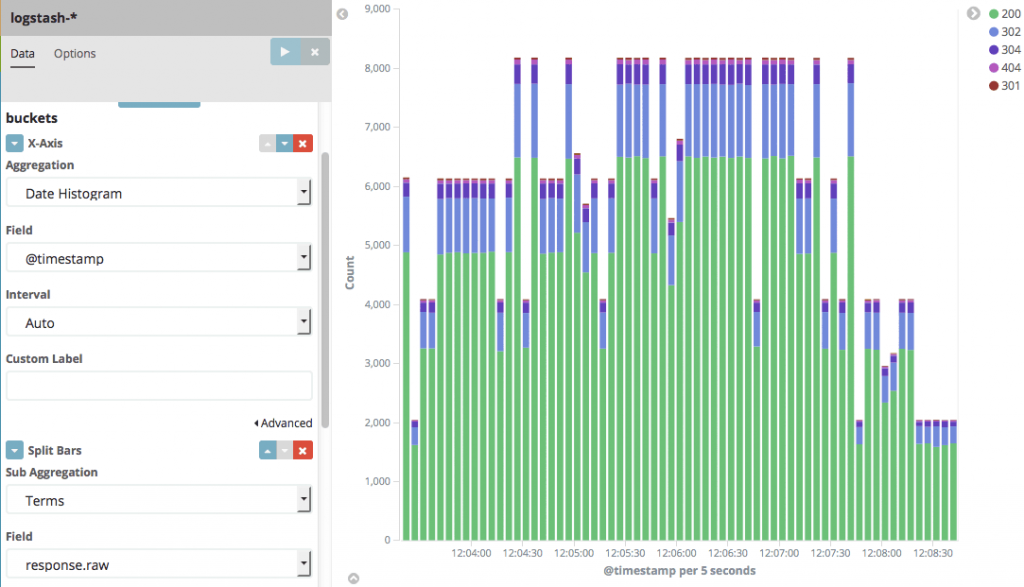Screen dimensions: 1024x587
Task: Expand the Advanced settings link
Action: (x=283, y=423)
